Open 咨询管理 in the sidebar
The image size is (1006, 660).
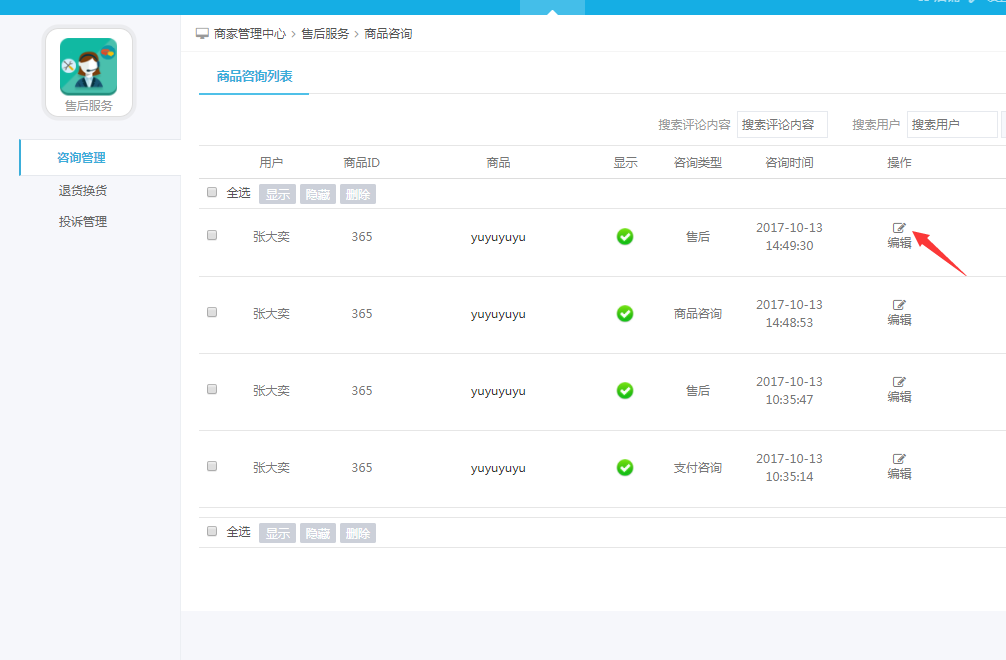[x=81, y=157]
